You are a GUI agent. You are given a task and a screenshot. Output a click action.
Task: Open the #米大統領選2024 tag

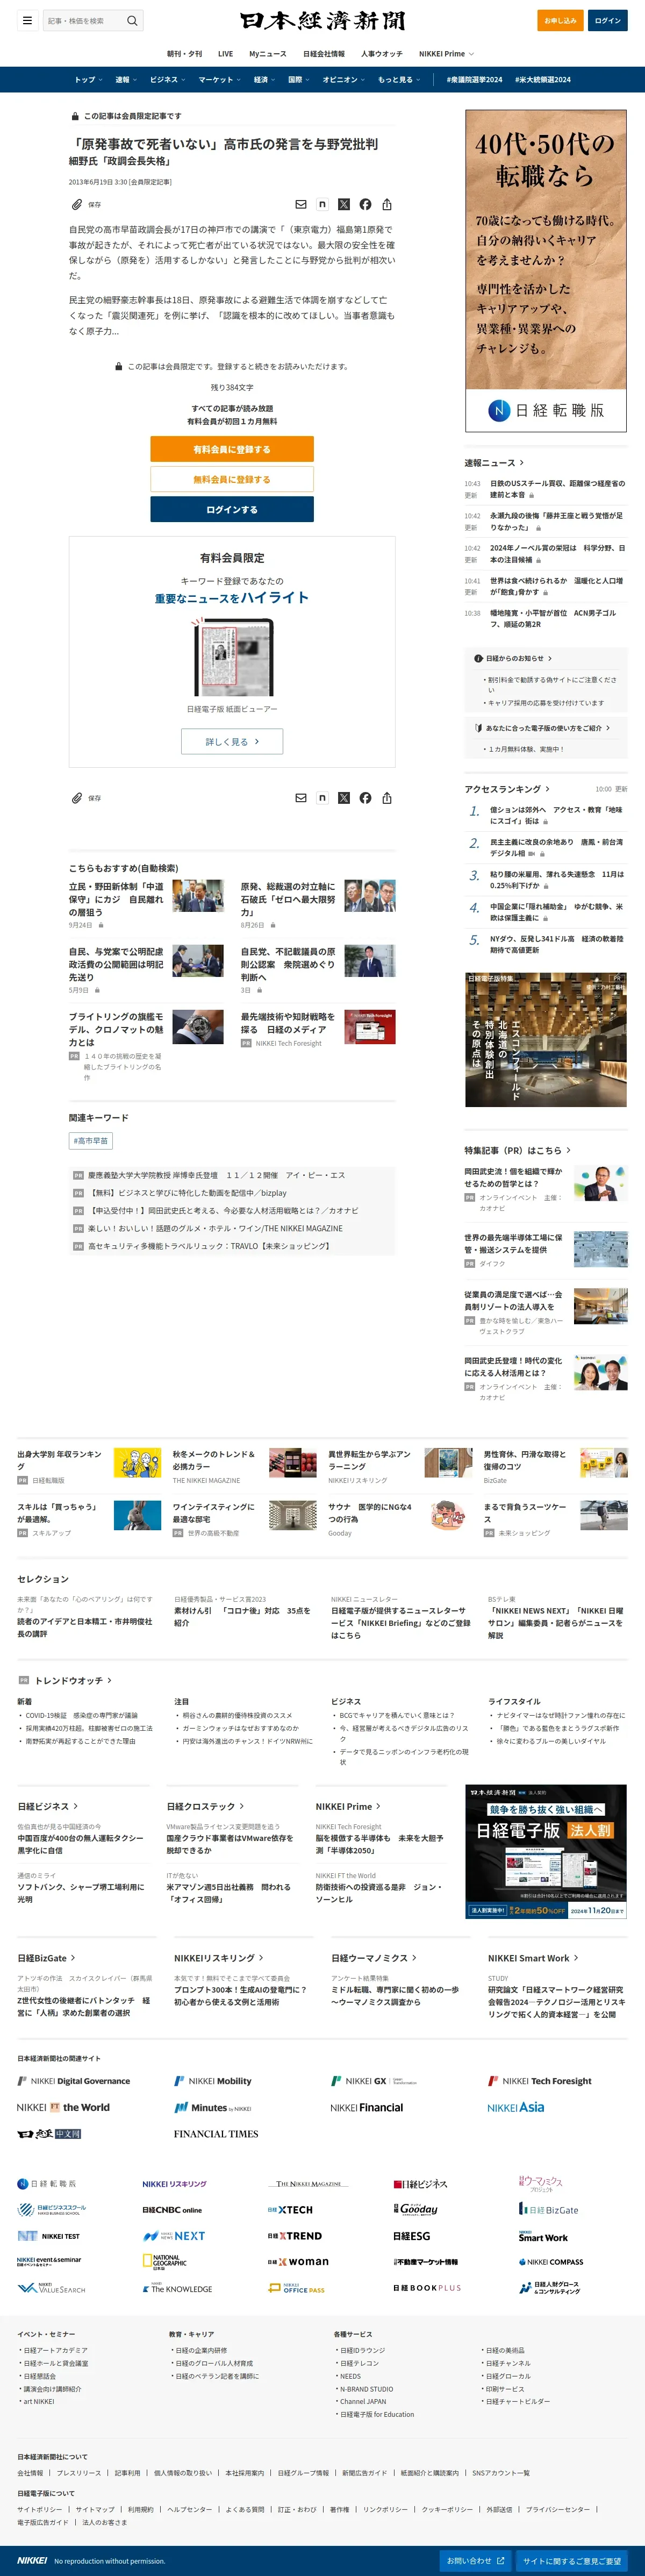pyautogui.click(x=543, y=79)
